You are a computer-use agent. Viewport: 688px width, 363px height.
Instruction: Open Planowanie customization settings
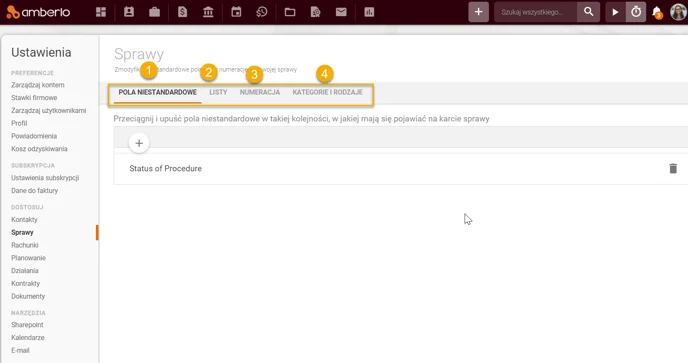(x=29, y=258)
